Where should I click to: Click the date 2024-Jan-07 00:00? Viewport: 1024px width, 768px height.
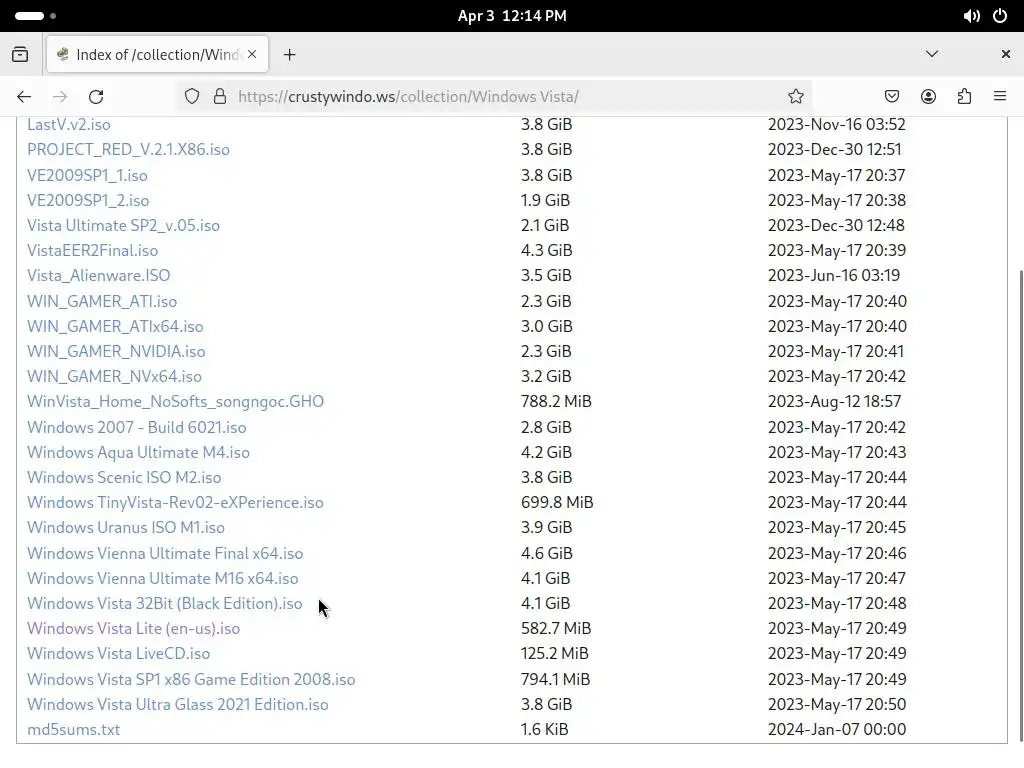click(837, 729)
